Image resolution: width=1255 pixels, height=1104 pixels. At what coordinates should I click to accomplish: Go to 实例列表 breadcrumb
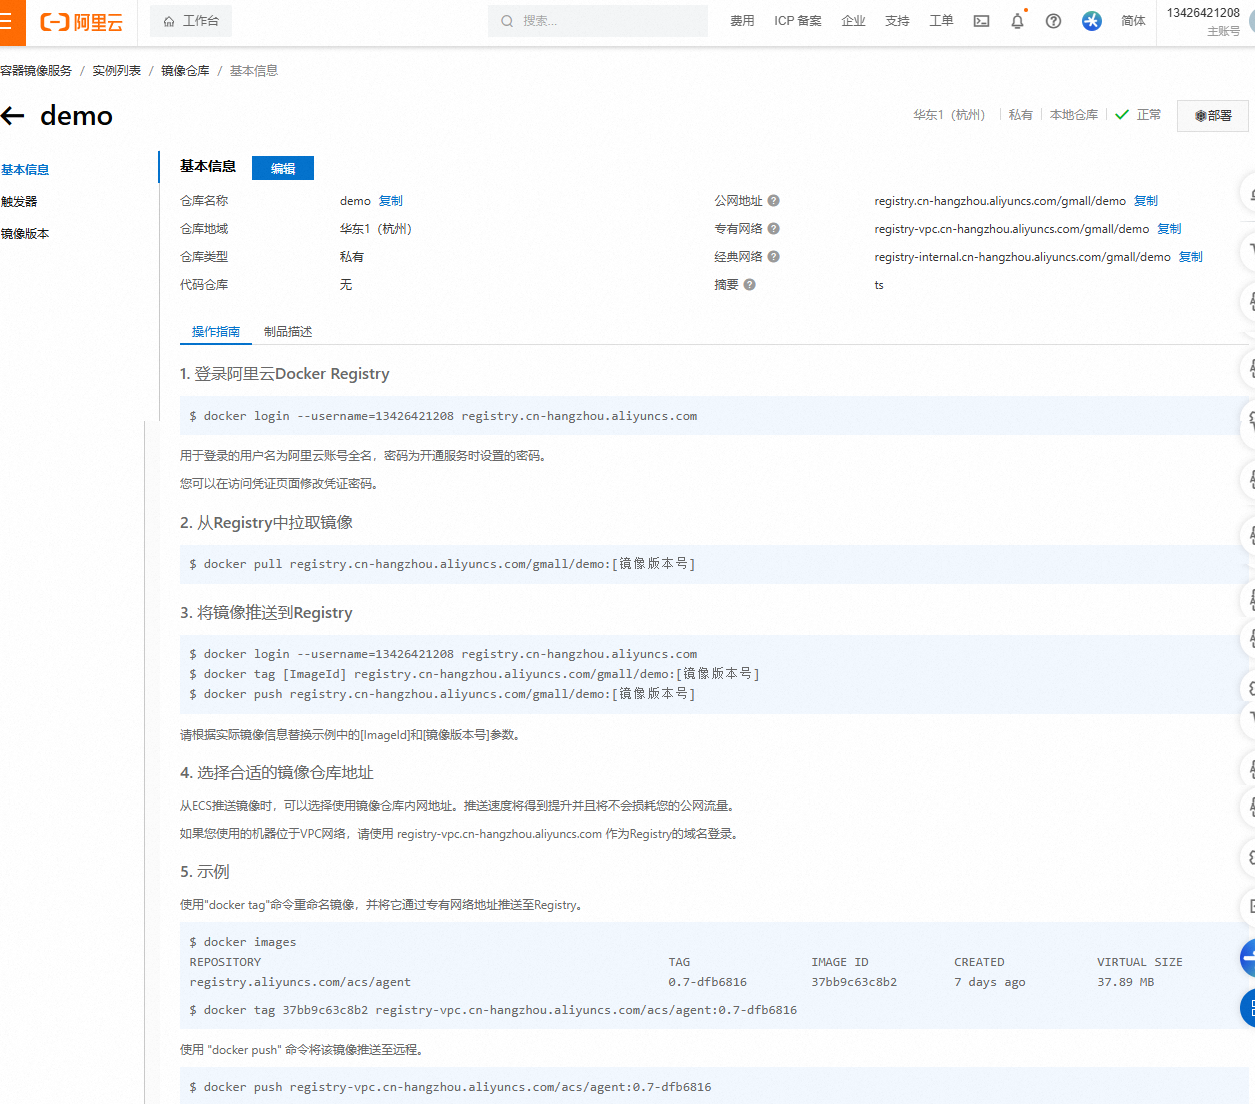tap(117, 71)
